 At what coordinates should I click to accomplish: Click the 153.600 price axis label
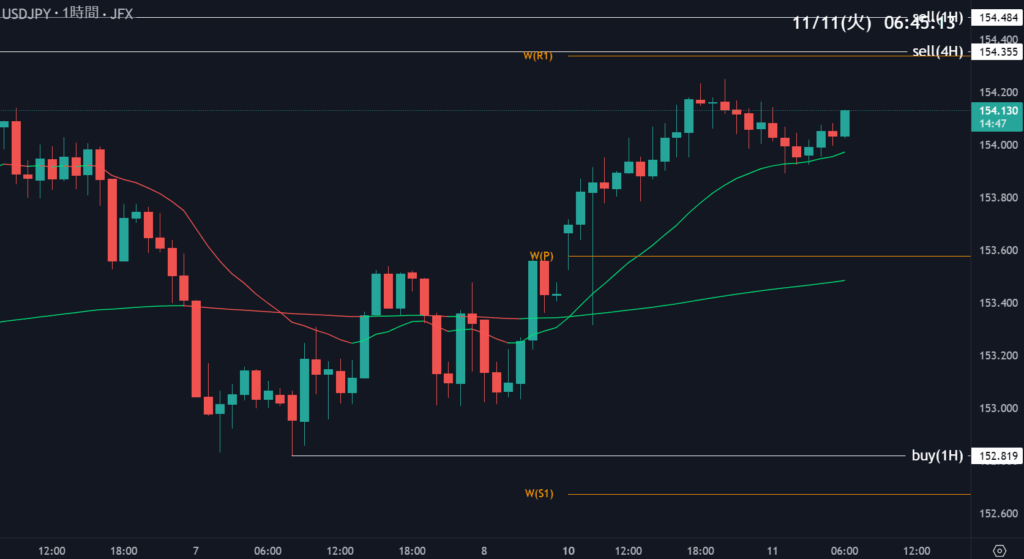[x=998, y=251]
